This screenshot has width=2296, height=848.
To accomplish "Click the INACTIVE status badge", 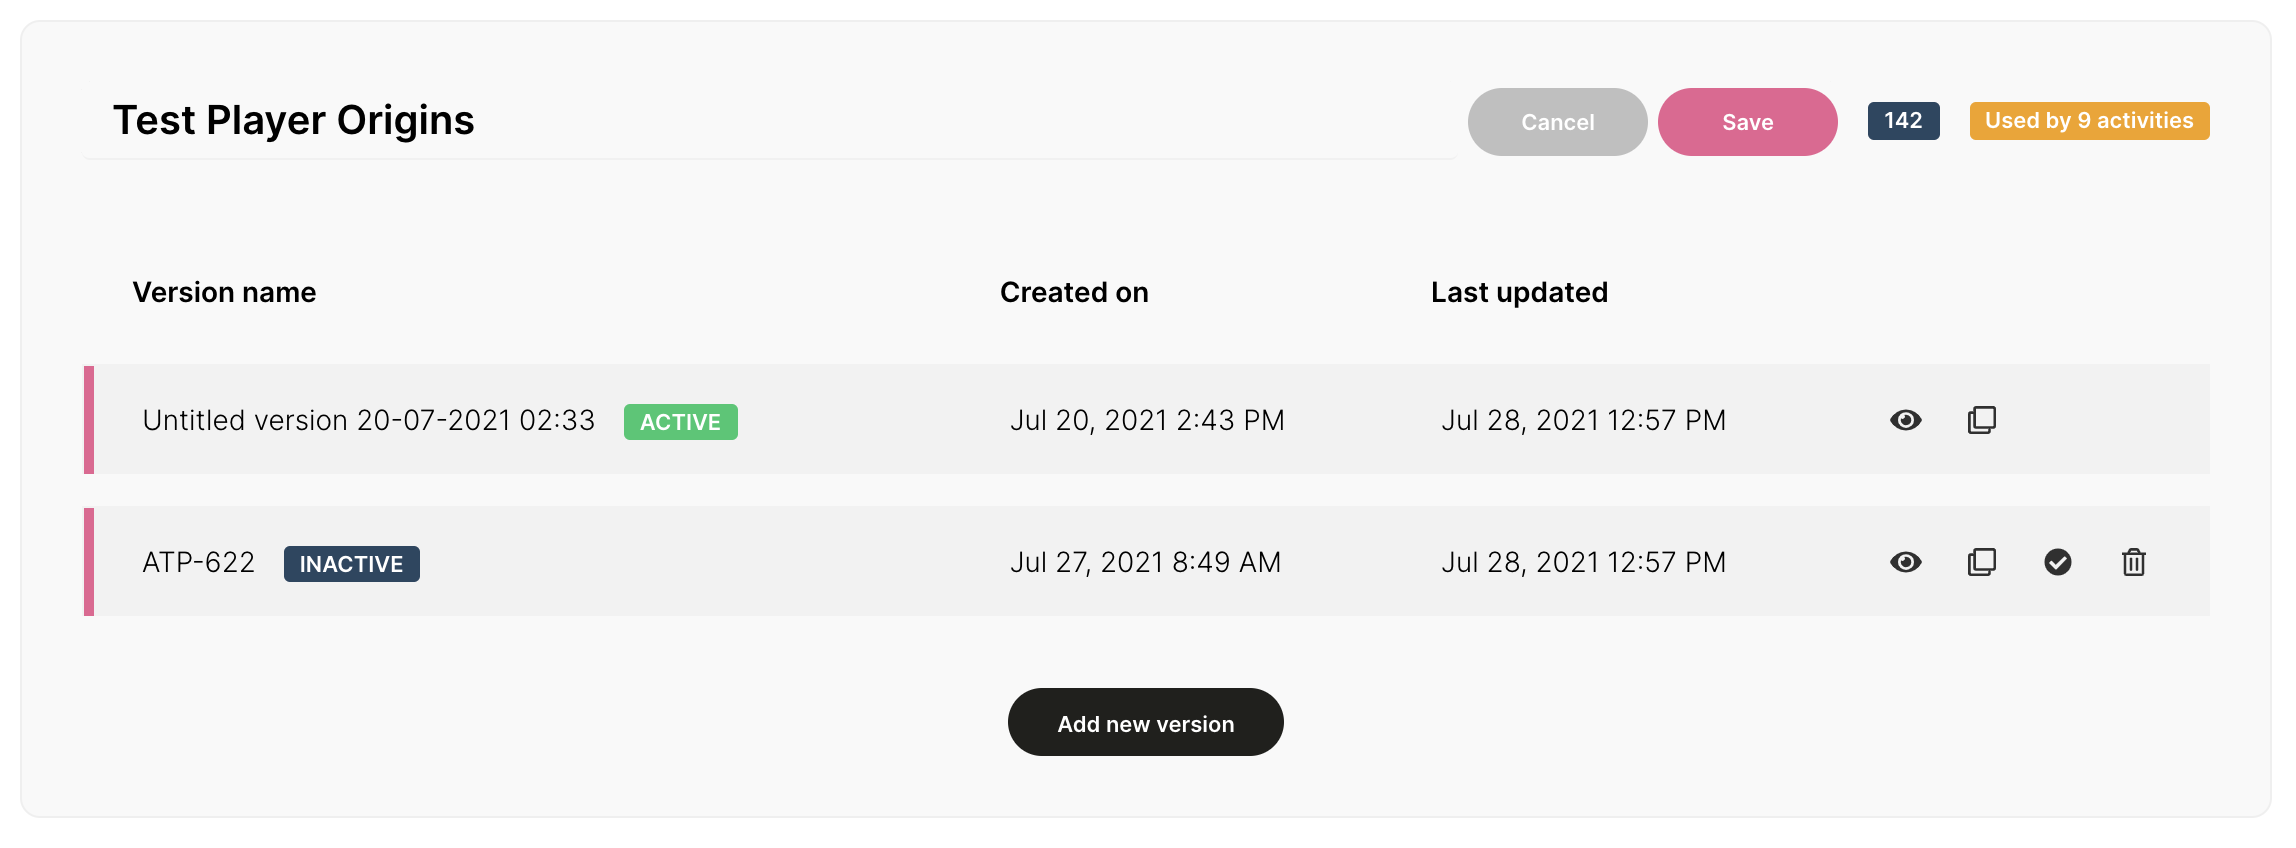I will (x=351, y=564).
